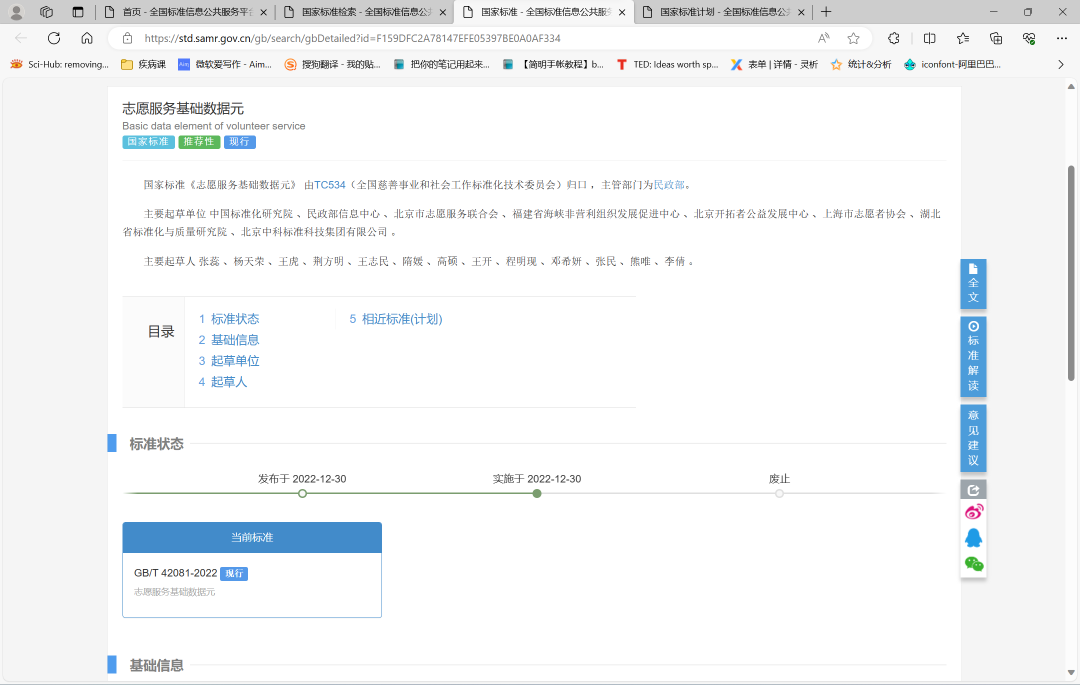Click the 实施于 2022-12-30 timeline marker

(537, 493)
